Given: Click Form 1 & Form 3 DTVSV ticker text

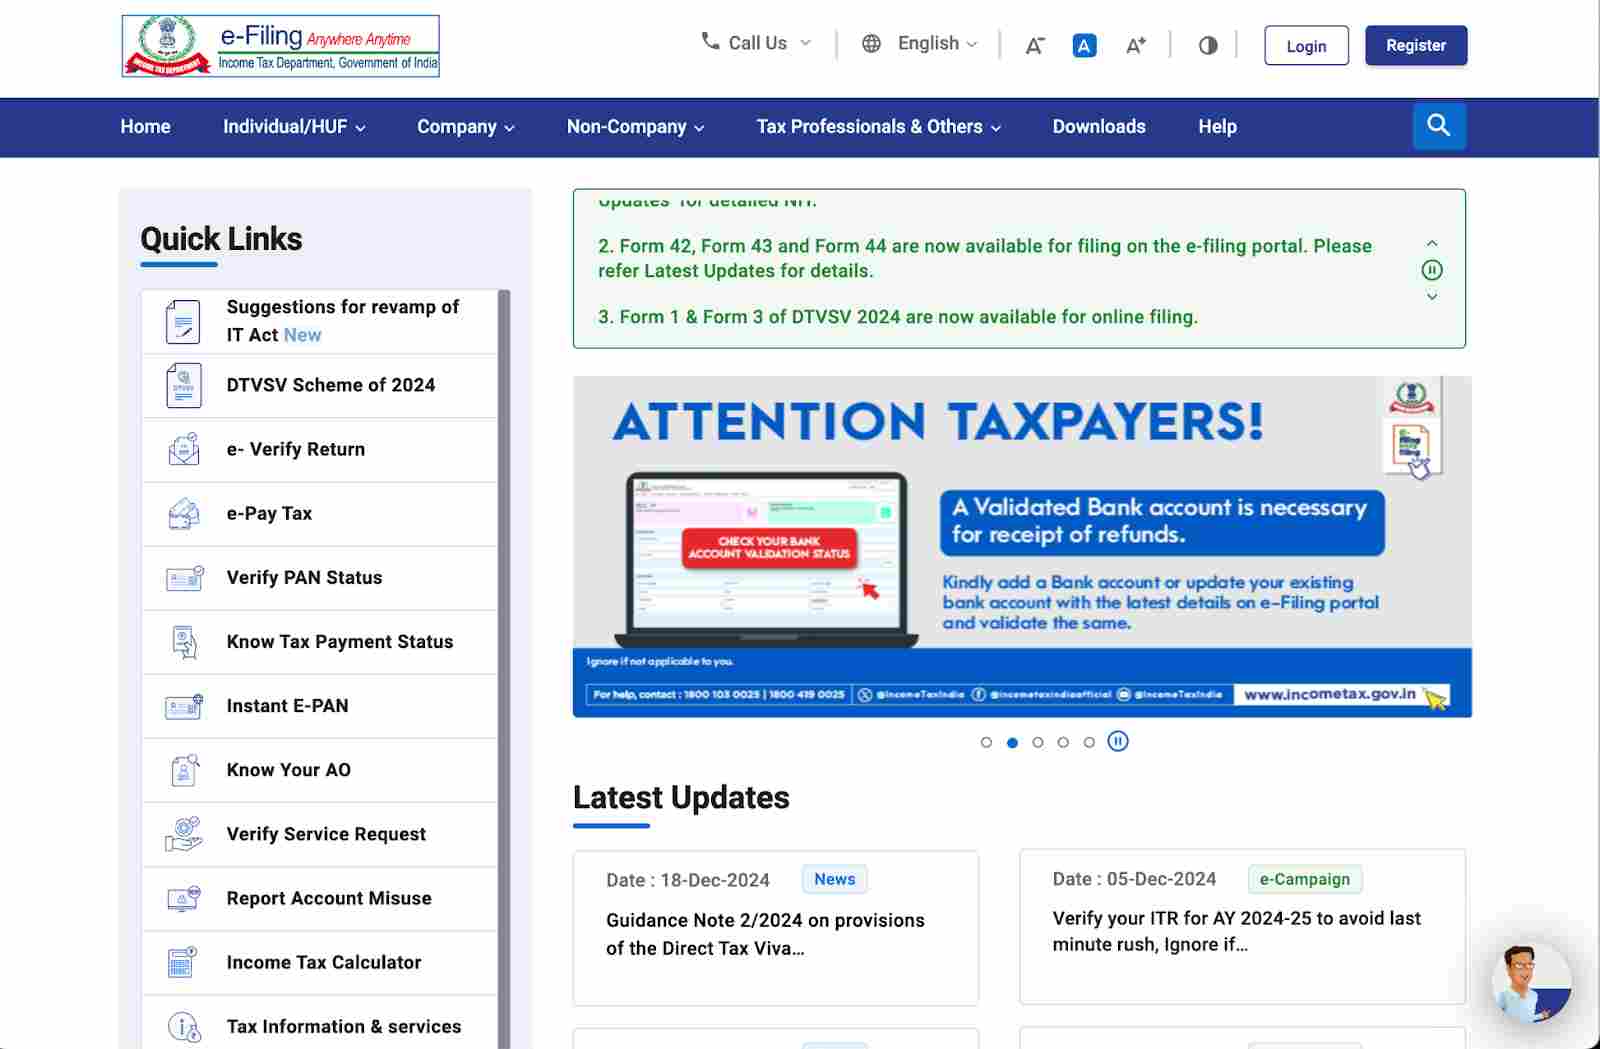Looking at the screenshot, I should click(x=898, y=317).
